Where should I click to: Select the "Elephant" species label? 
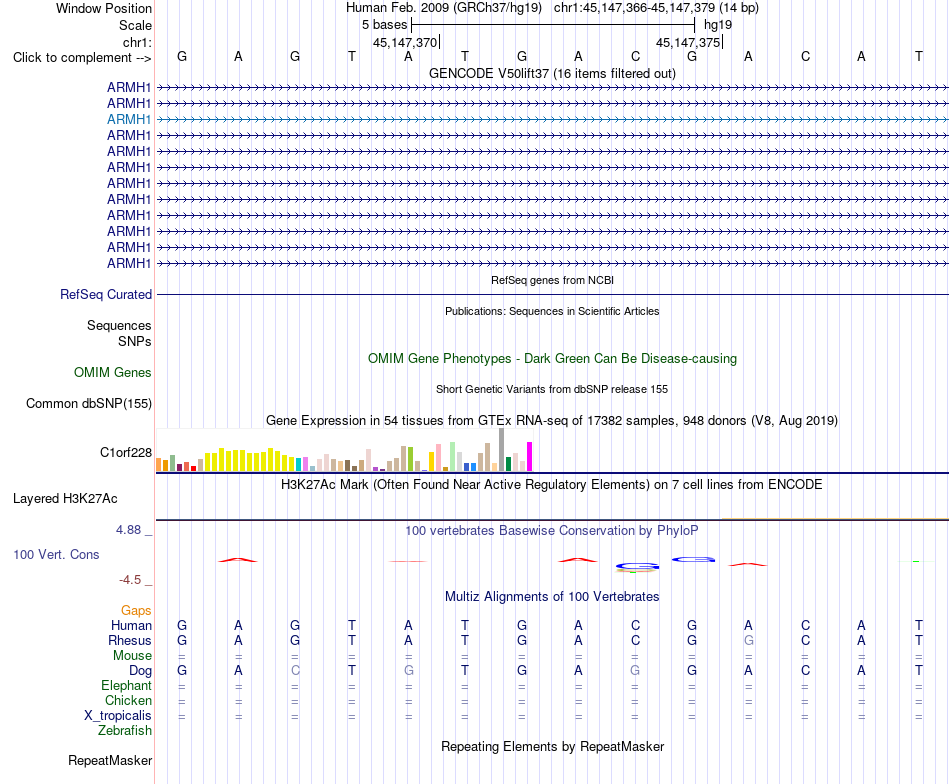[x=126, y=685]
